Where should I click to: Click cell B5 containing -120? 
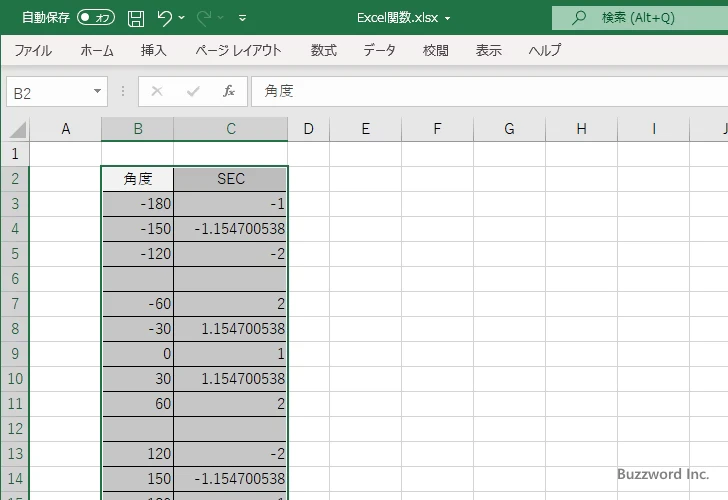(x=137, y=254)
